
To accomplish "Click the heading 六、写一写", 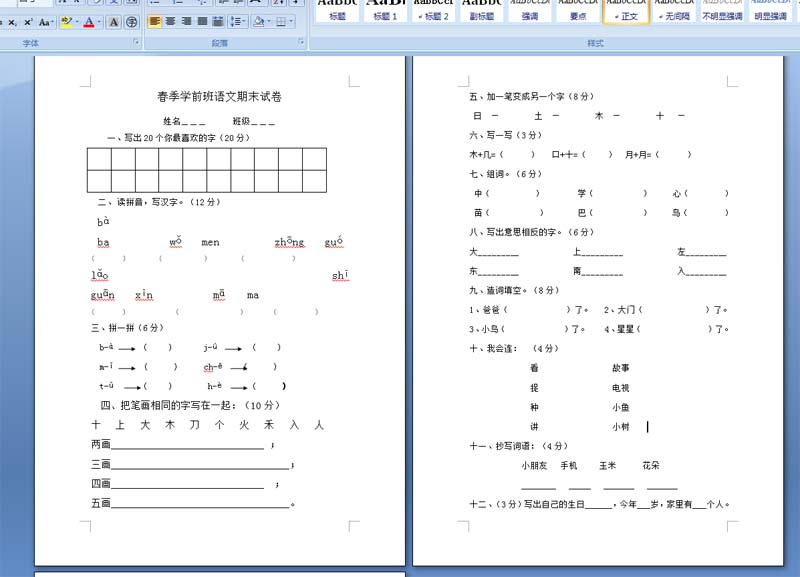I will point(506,135).
